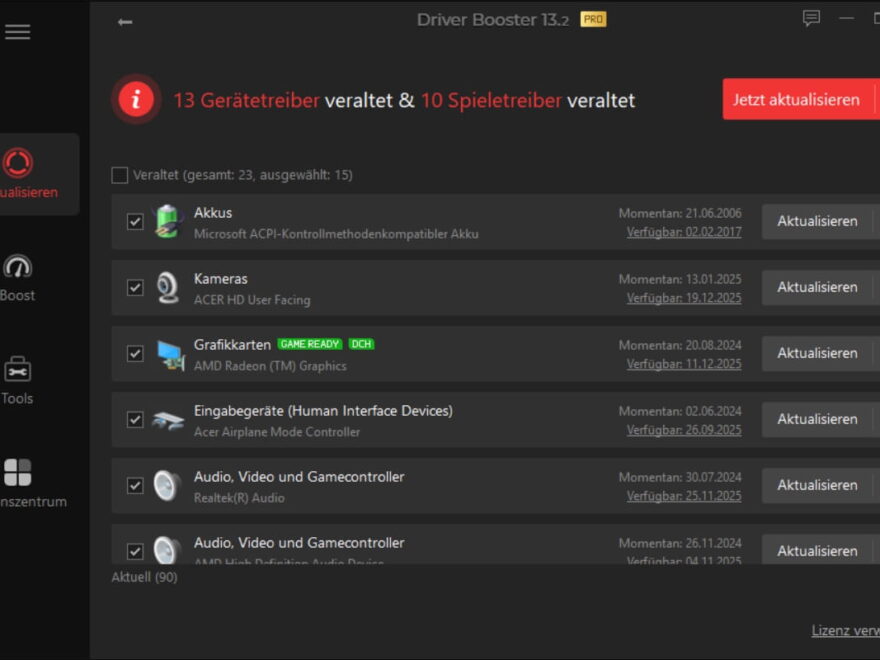Uncheck the Akkus driver checkbox

(x=136, y=221)
